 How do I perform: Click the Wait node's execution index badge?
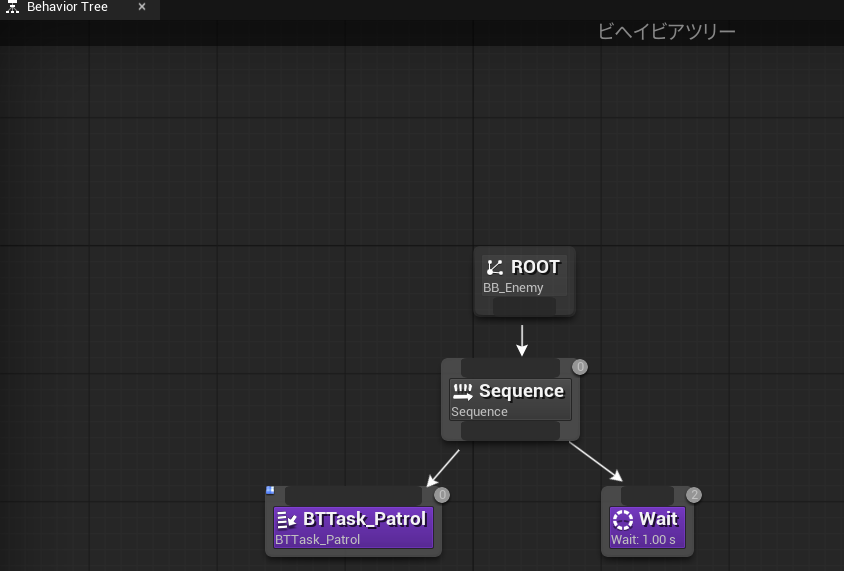coord(694,495)
